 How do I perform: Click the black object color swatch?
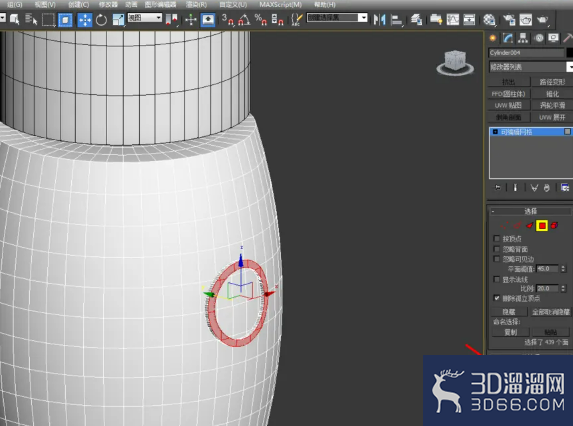tap(569, 53)
